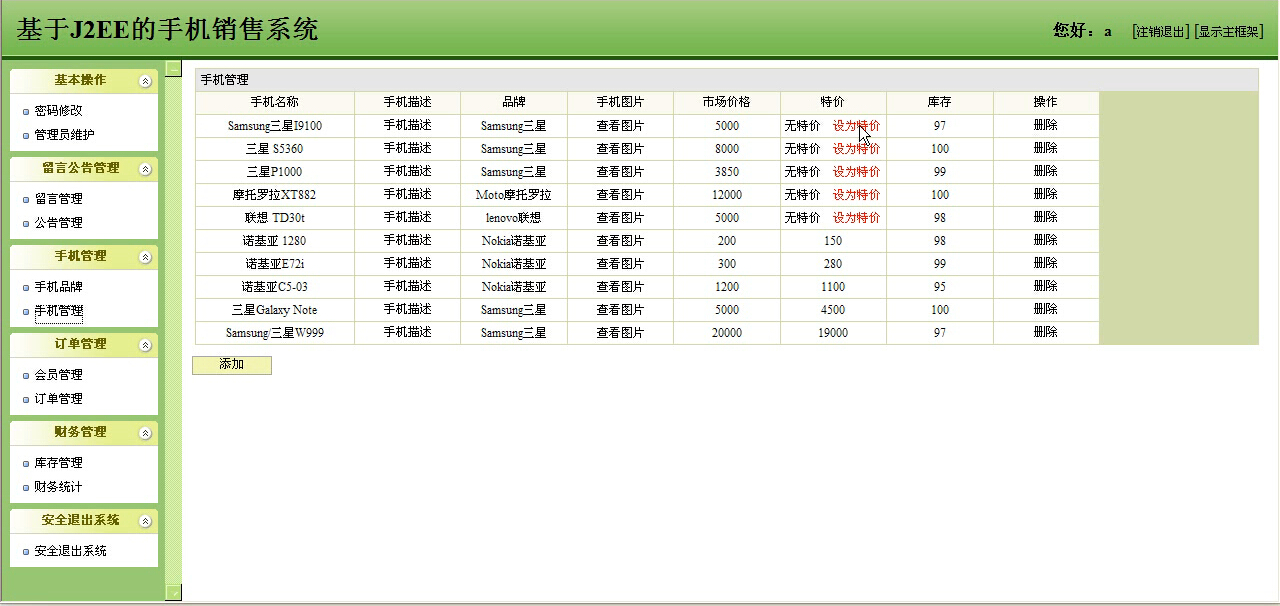View picture of 联想 TD30t

(x=620, y=218)
